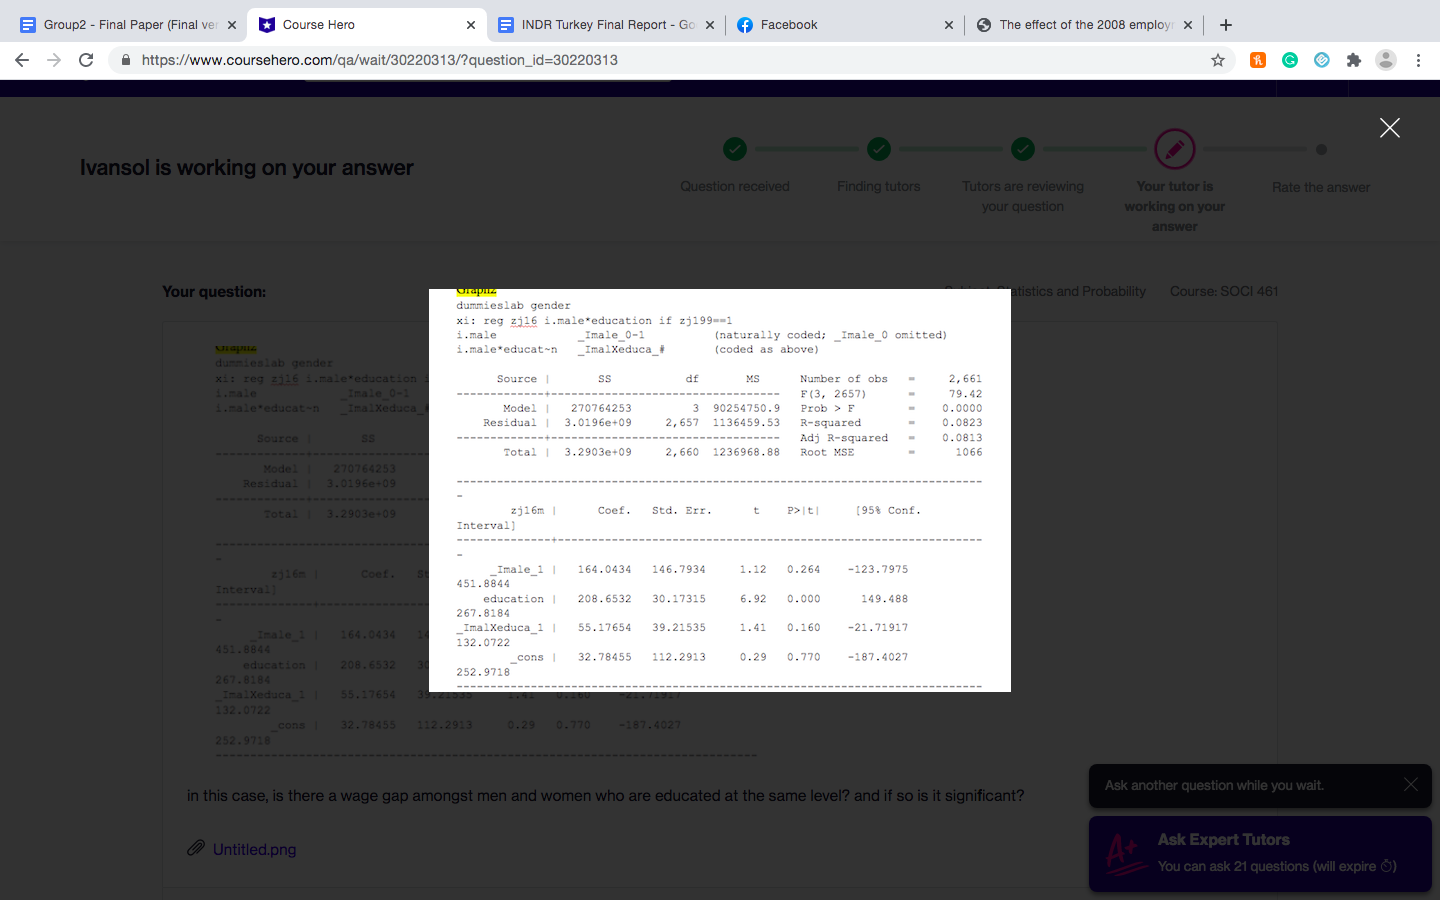Click the enlarged regression output image

coord(720,490)
